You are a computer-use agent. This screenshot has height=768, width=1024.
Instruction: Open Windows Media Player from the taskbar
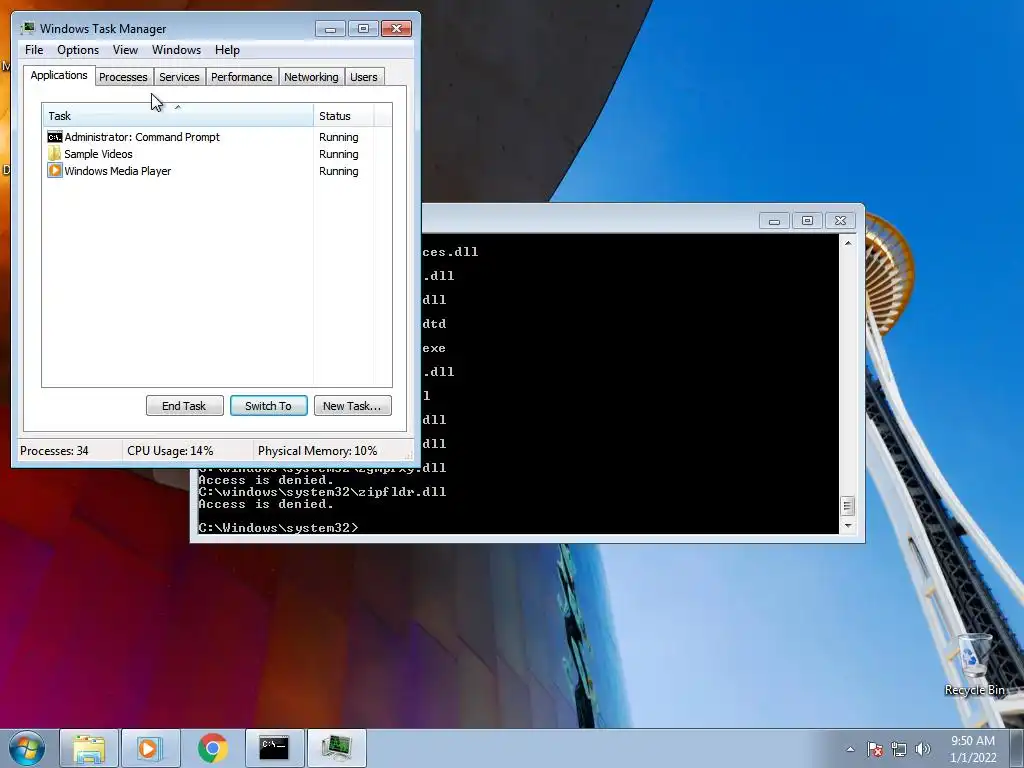click(150, 748)
